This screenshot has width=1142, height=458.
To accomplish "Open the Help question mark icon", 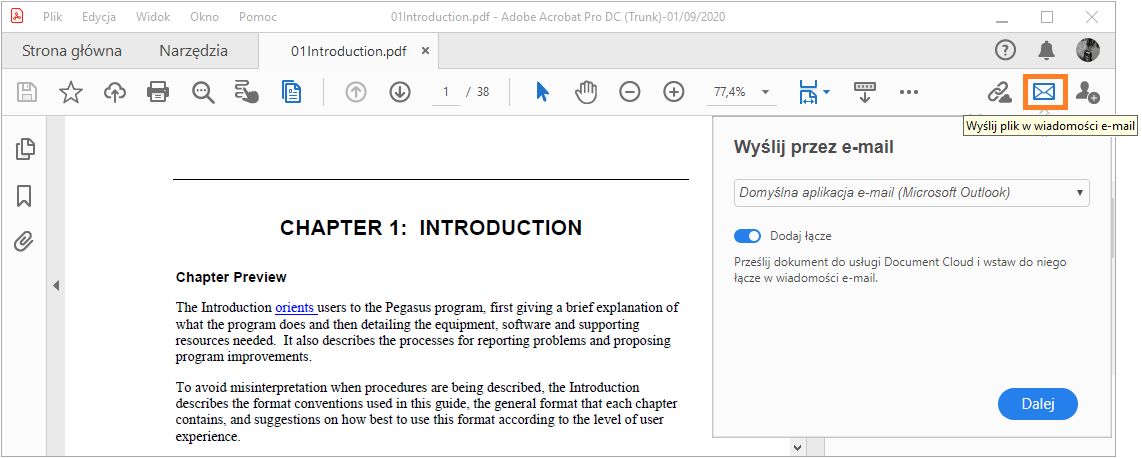I will pyautogui.click(x=1005, y=50).
